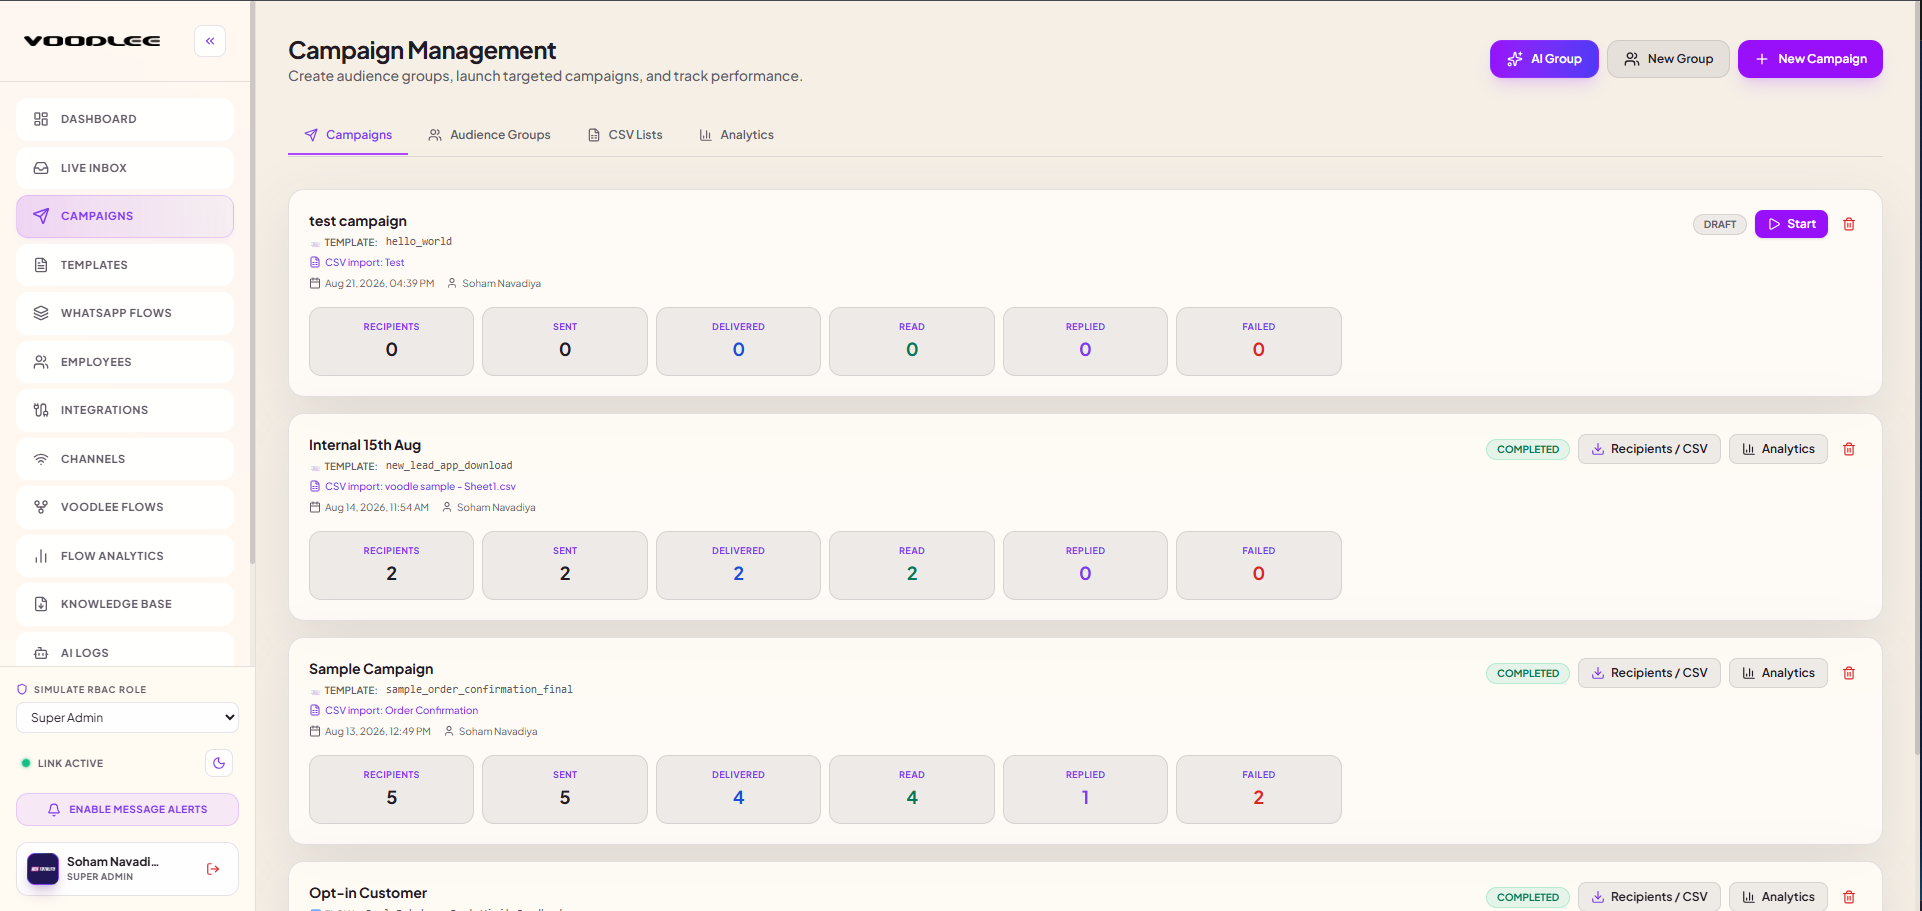Click the New Group button
The width and height of the screenshot is (1922, 911).
[1668, 59]
